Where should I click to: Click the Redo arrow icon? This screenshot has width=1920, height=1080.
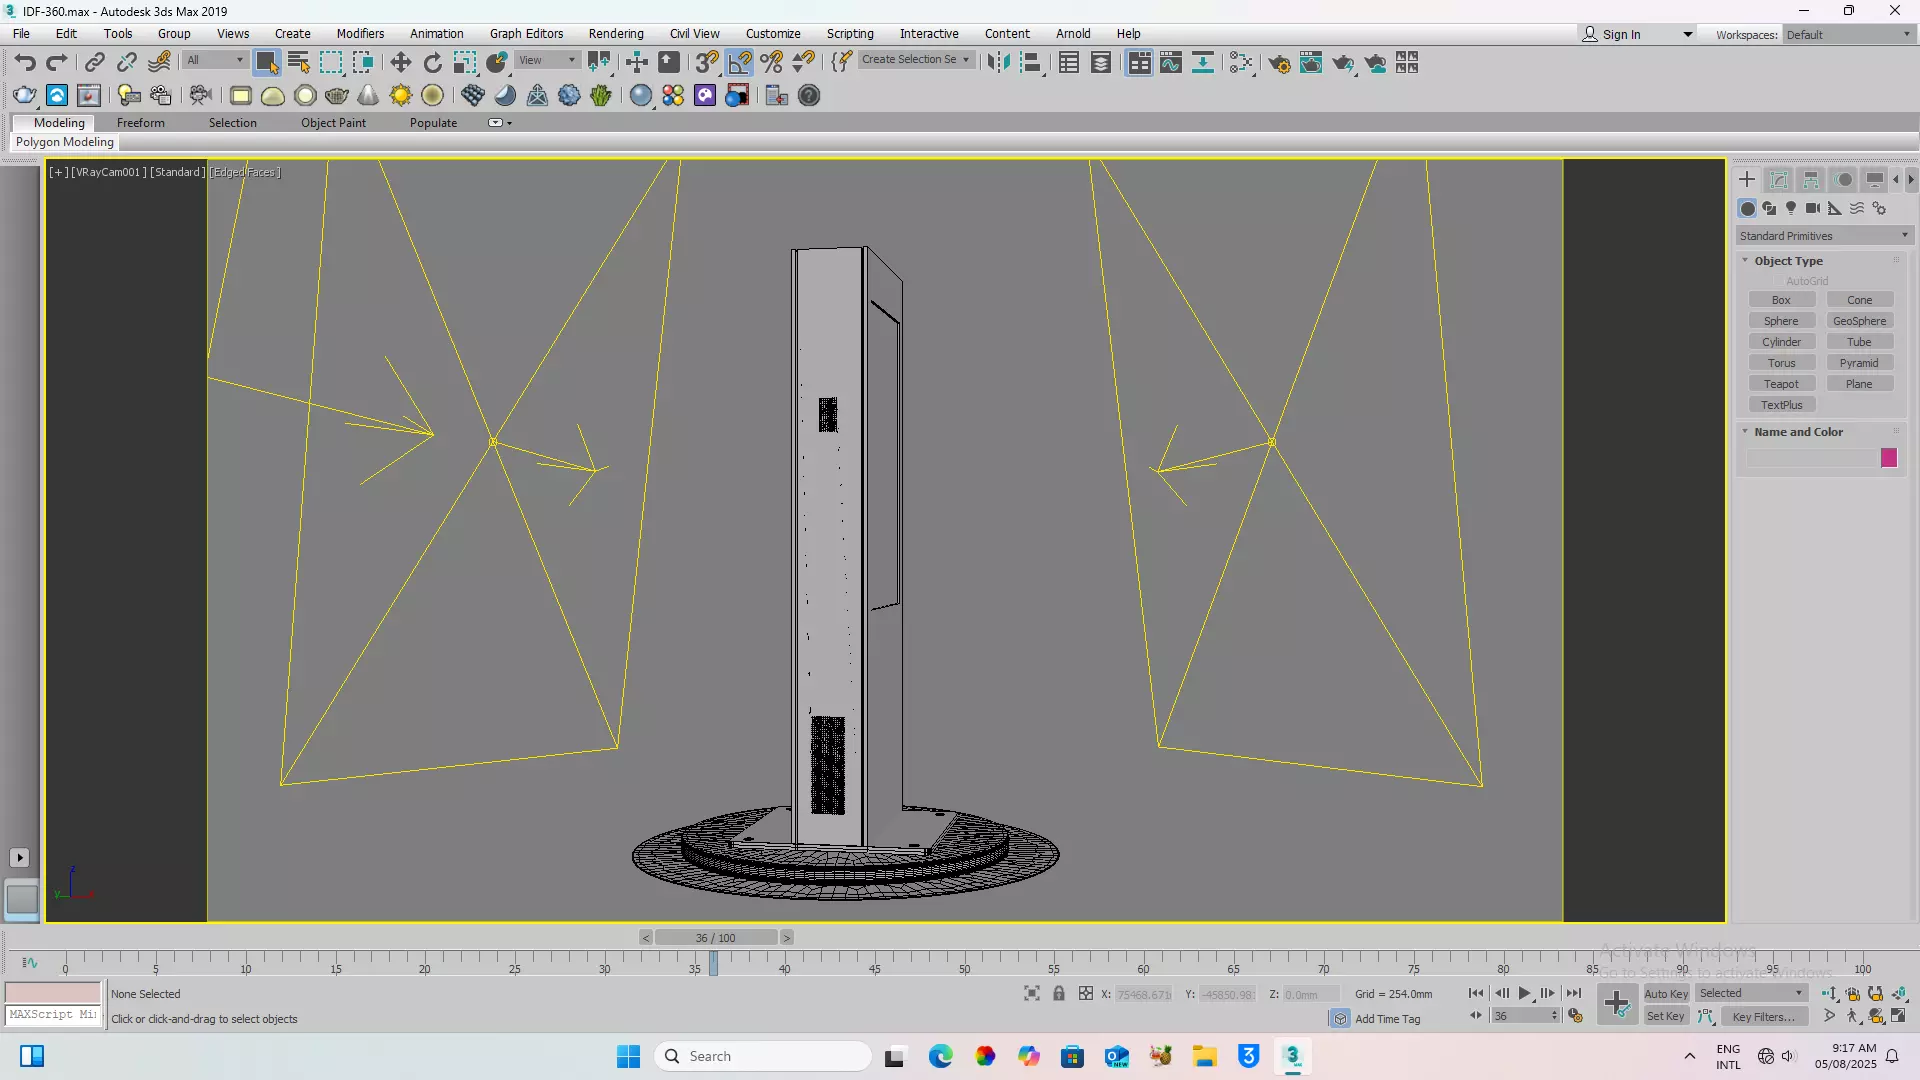point(57,63)
